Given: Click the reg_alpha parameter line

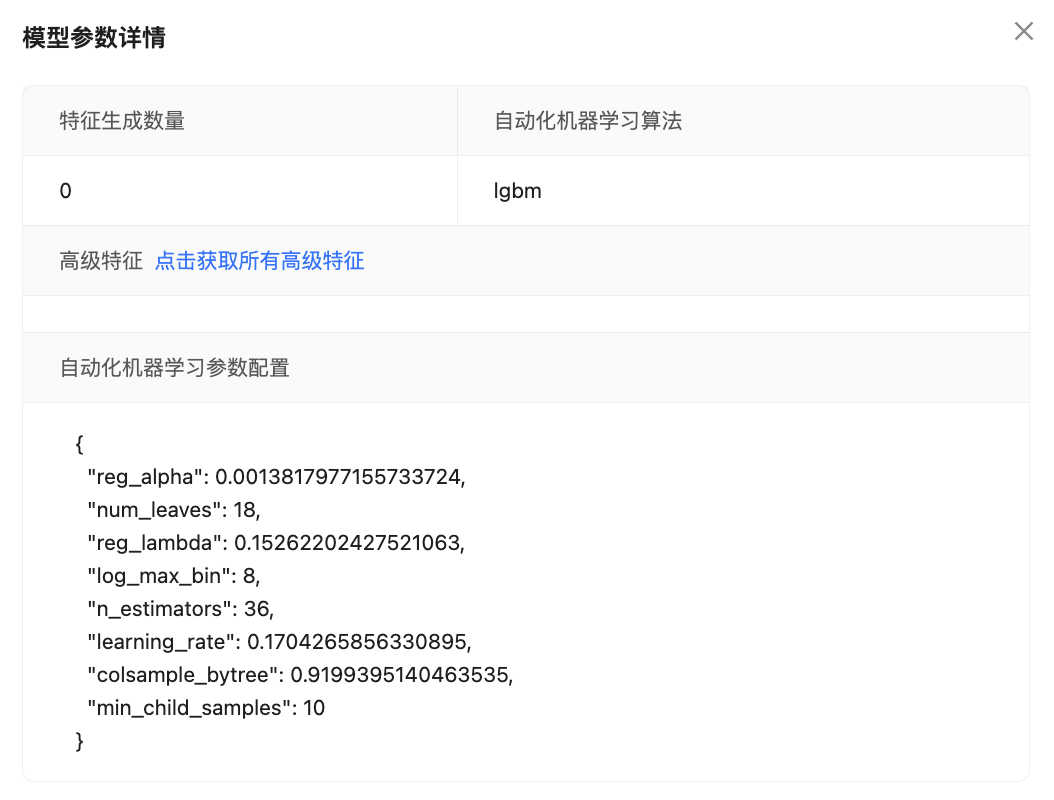Looking at the screenshot, I should (277, 477).
